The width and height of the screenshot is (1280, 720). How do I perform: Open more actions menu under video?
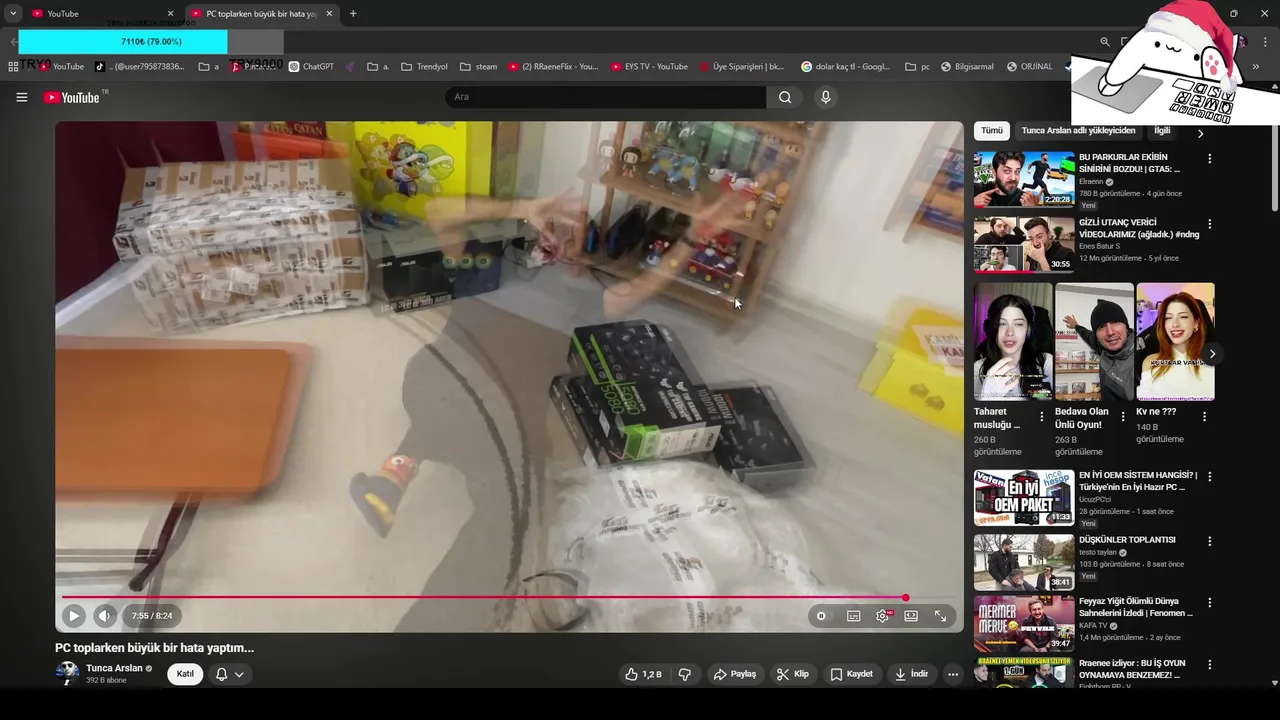(x=953, y=674)
